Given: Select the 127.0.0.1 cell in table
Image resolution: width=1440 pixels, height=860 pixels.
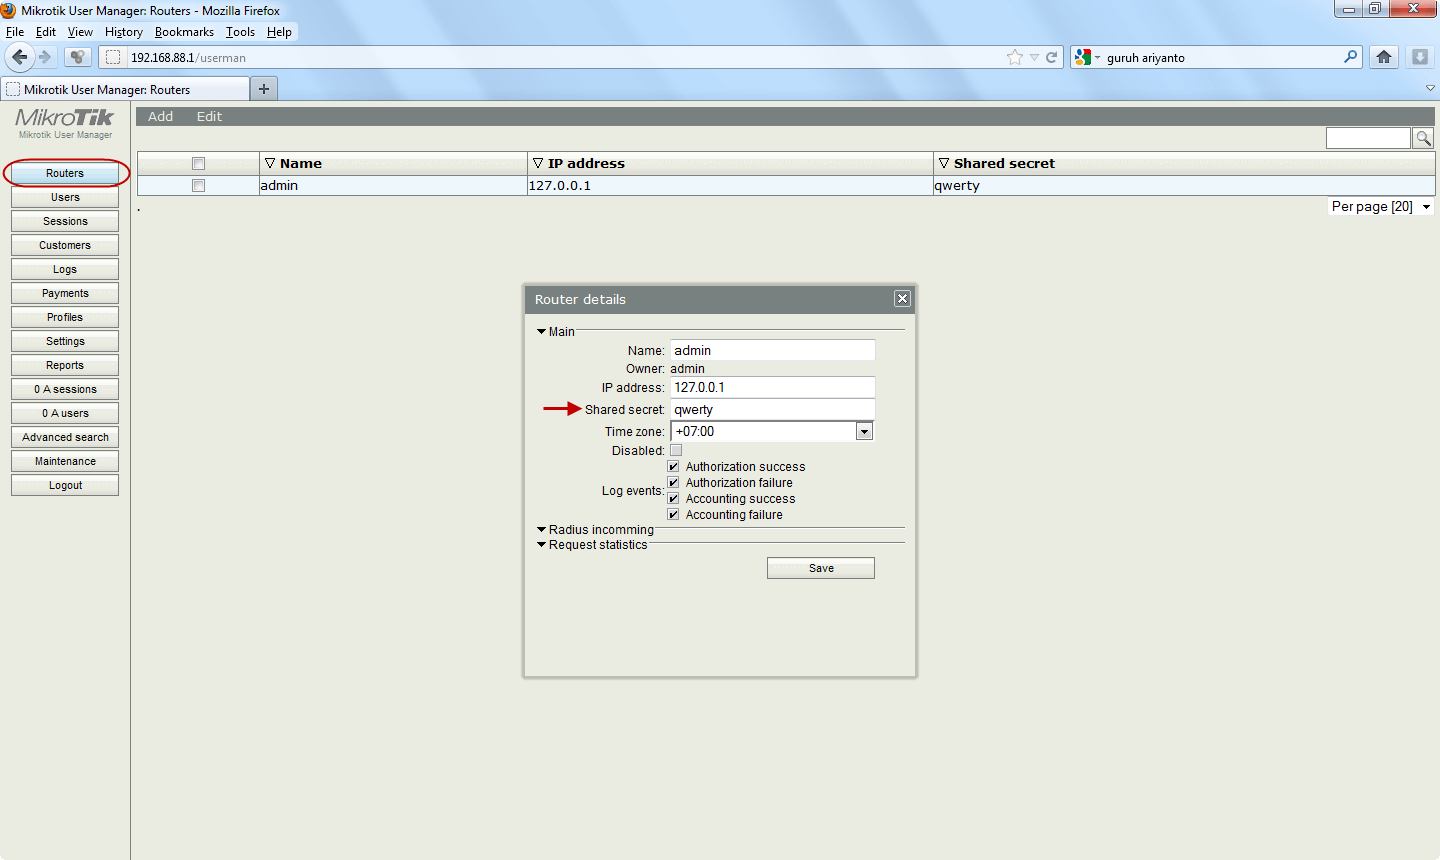Looking at the screenshot, I should point(730,185).
